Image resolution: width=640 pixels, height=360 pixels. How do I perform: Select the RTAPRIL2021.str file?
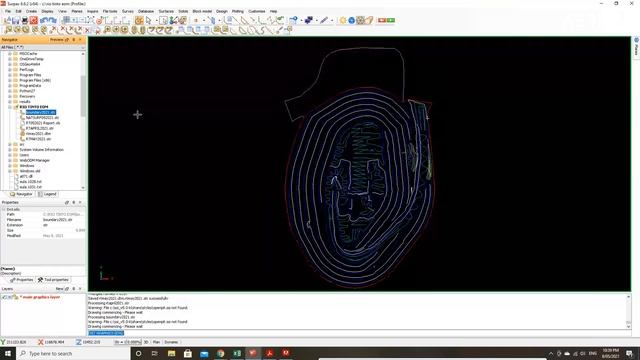39,128
